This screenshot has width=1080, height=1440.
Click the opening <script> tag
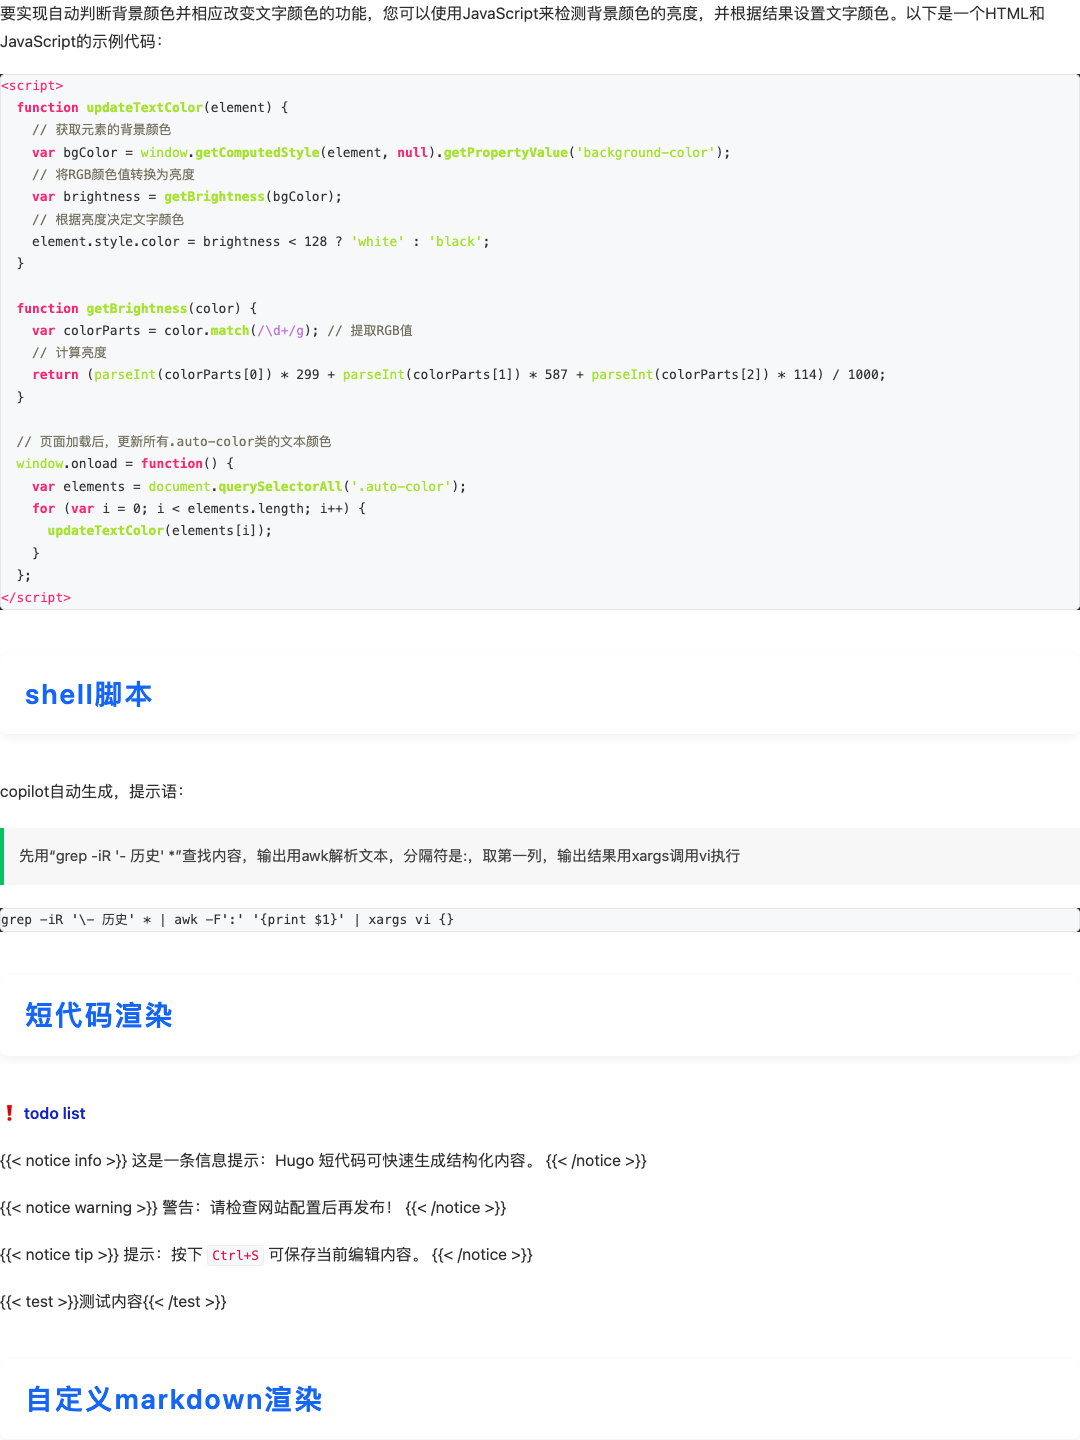32,86
